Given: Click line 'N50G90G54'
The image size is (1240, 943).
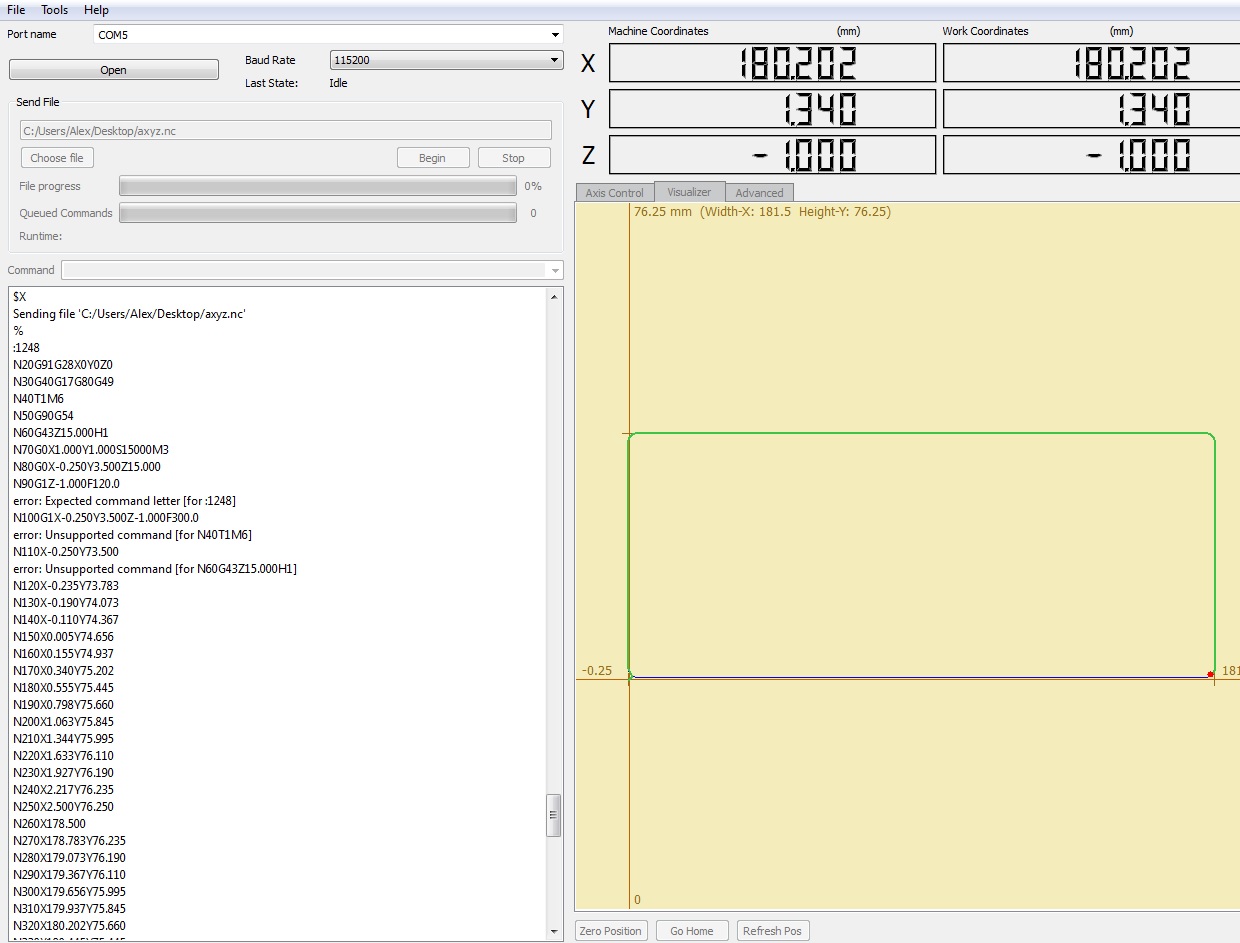Looking at the screenshot, I should (x=43, y=416).
